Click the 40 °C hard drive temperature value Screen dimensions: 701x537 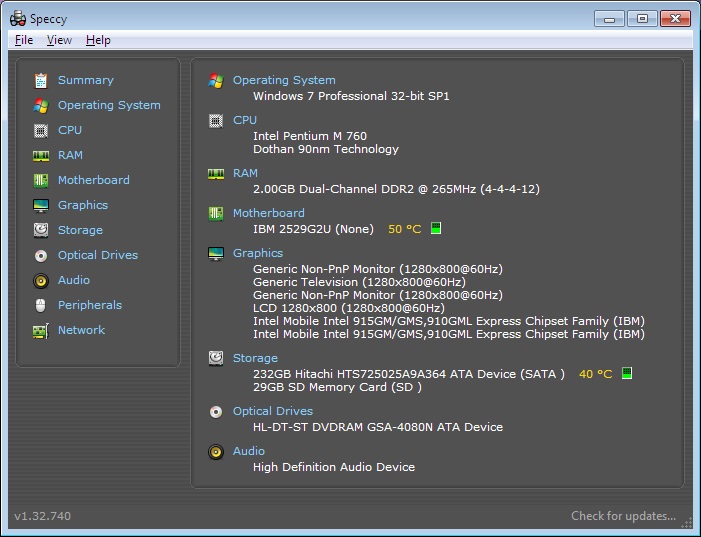pos(595,374)
